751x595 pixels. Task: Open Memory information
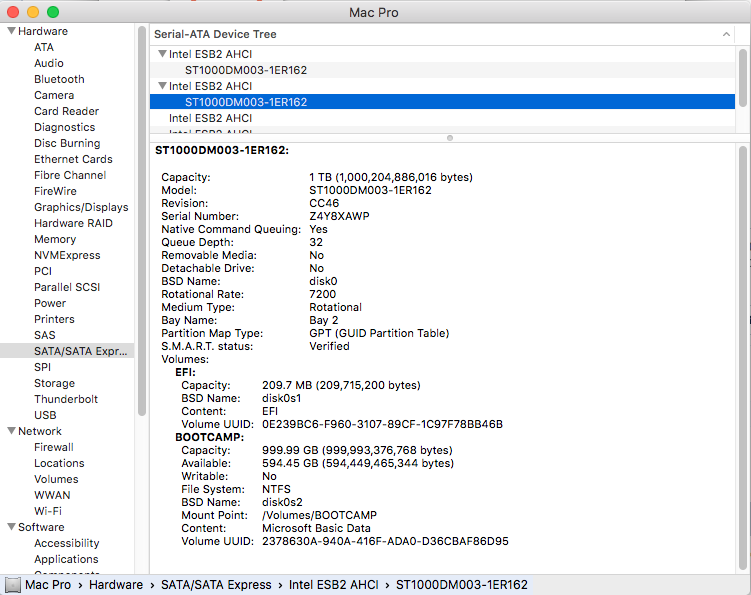tap(55, 239)
